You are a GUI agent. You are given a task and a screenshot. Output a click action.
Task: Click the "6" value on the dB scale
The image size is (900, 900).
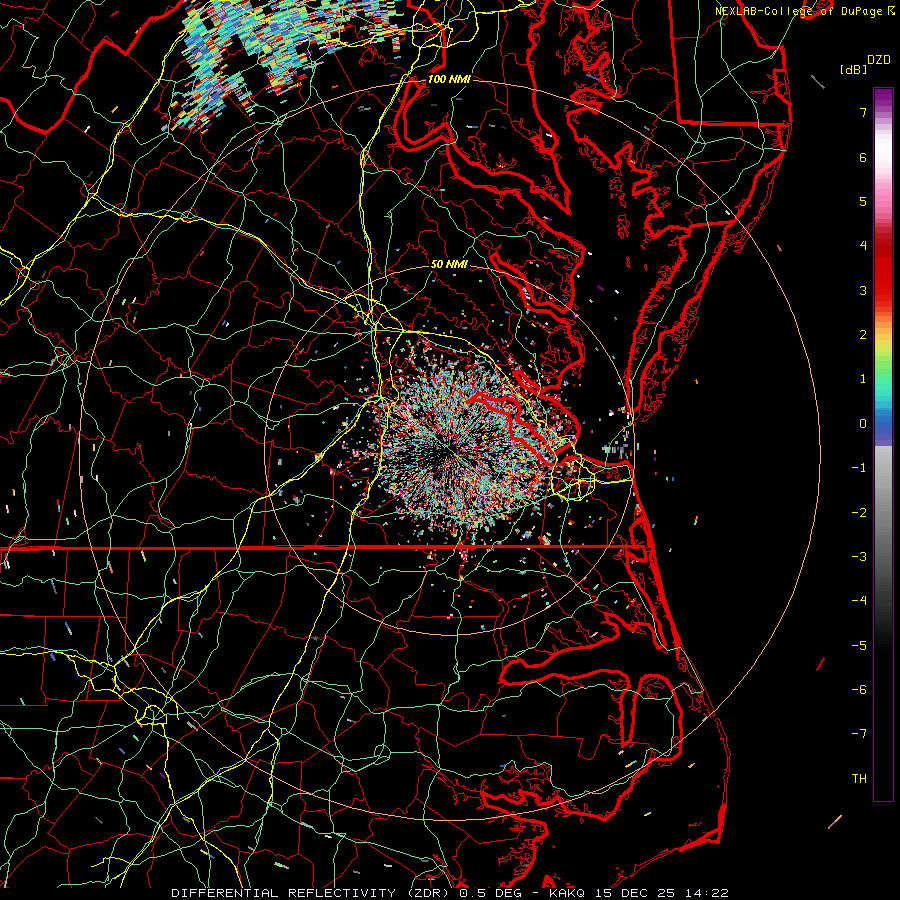863,157
